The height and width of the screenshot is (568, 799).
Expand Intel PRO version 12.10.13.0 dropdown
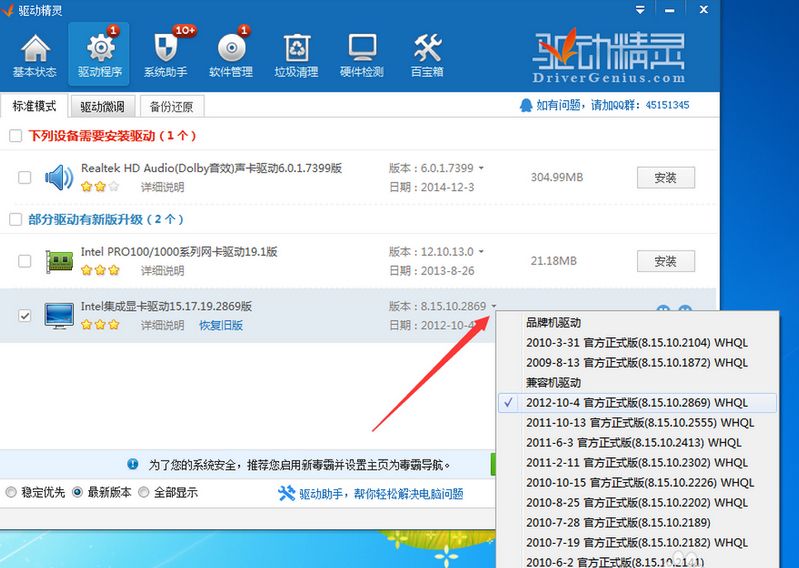[481, 252]
